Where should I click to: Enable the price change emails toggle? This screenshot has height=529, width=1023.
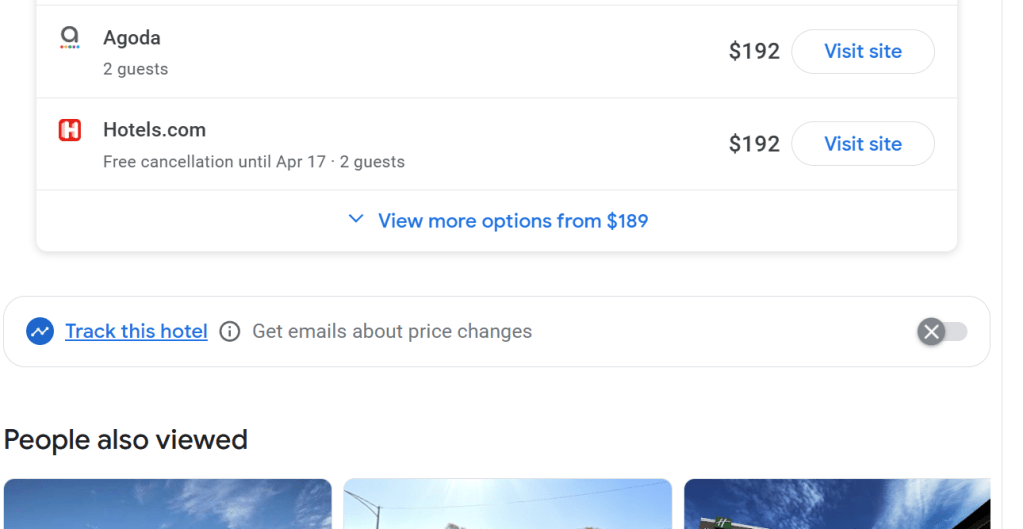coord(942,331)
